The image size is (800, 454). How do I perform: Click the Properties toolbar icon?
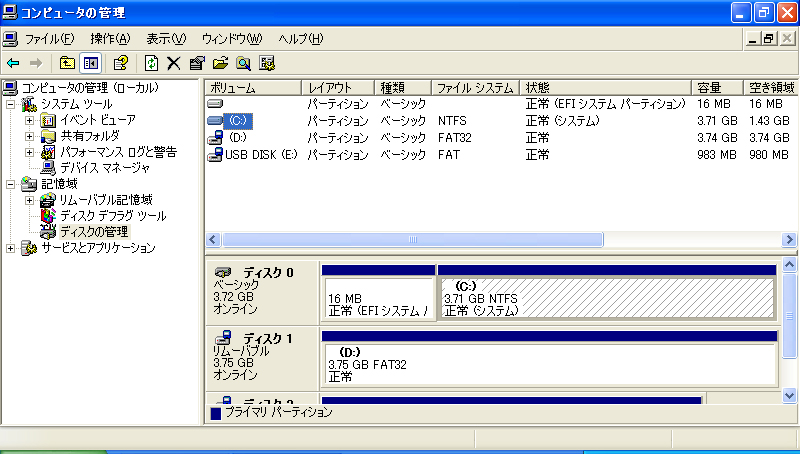point(196,63)
